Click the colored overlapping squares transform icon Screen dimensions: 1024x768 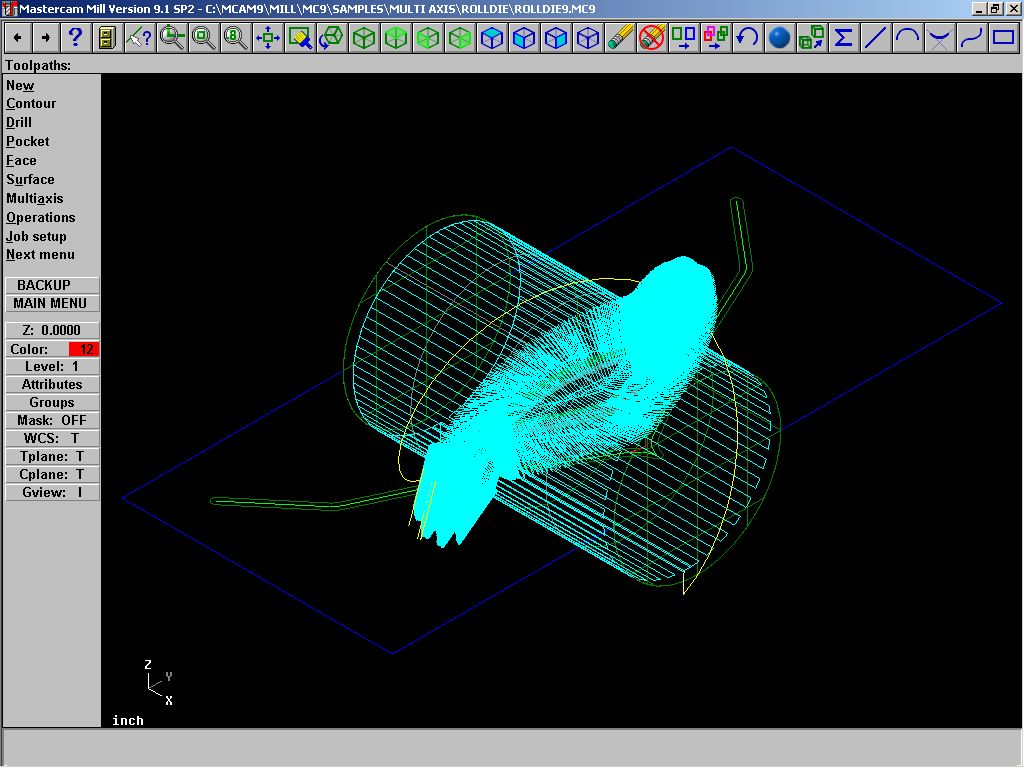point(716,38)
